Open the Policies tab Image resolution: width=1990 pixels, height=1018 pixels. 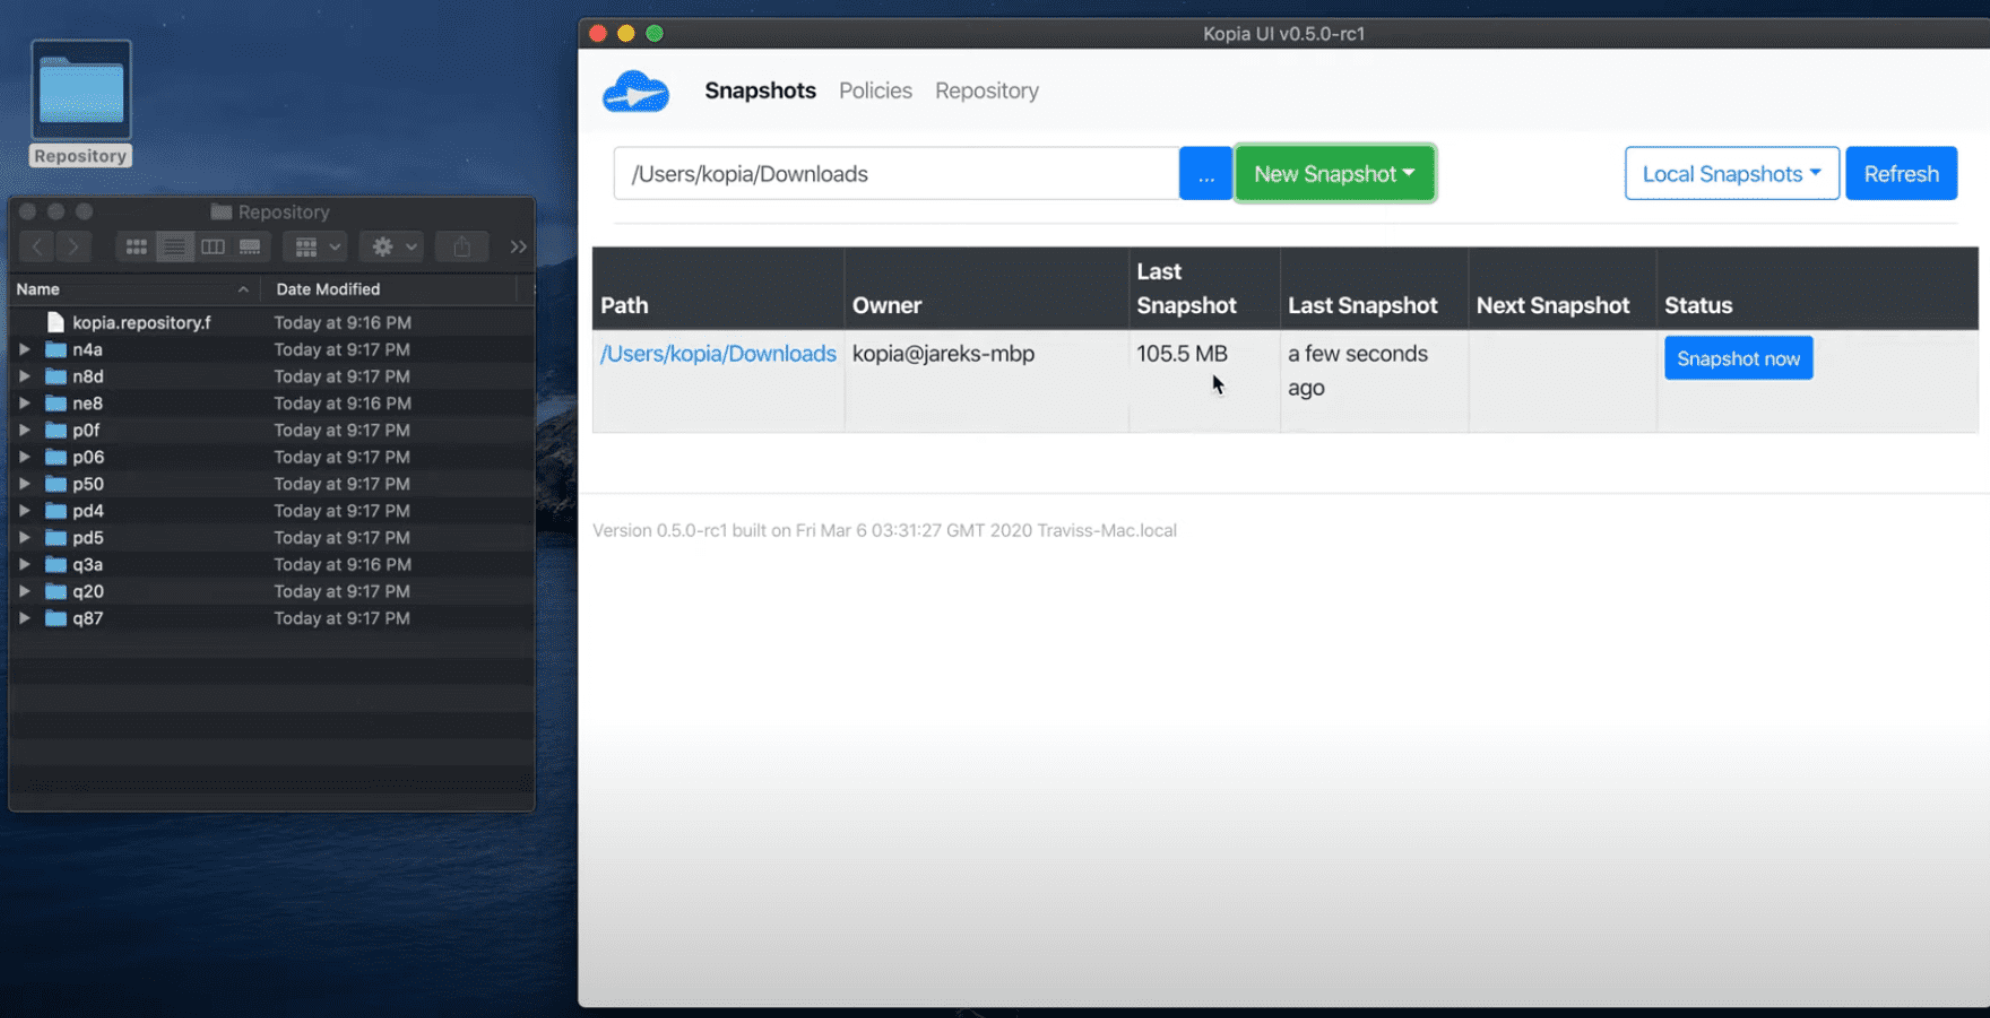[875, 90]
